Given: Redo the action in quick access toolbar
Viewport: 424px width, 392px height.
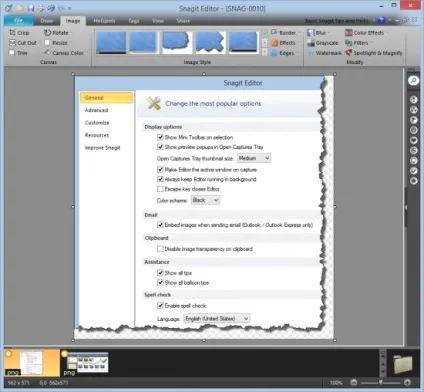Looking at the screenshot, I should pos(61,8).
